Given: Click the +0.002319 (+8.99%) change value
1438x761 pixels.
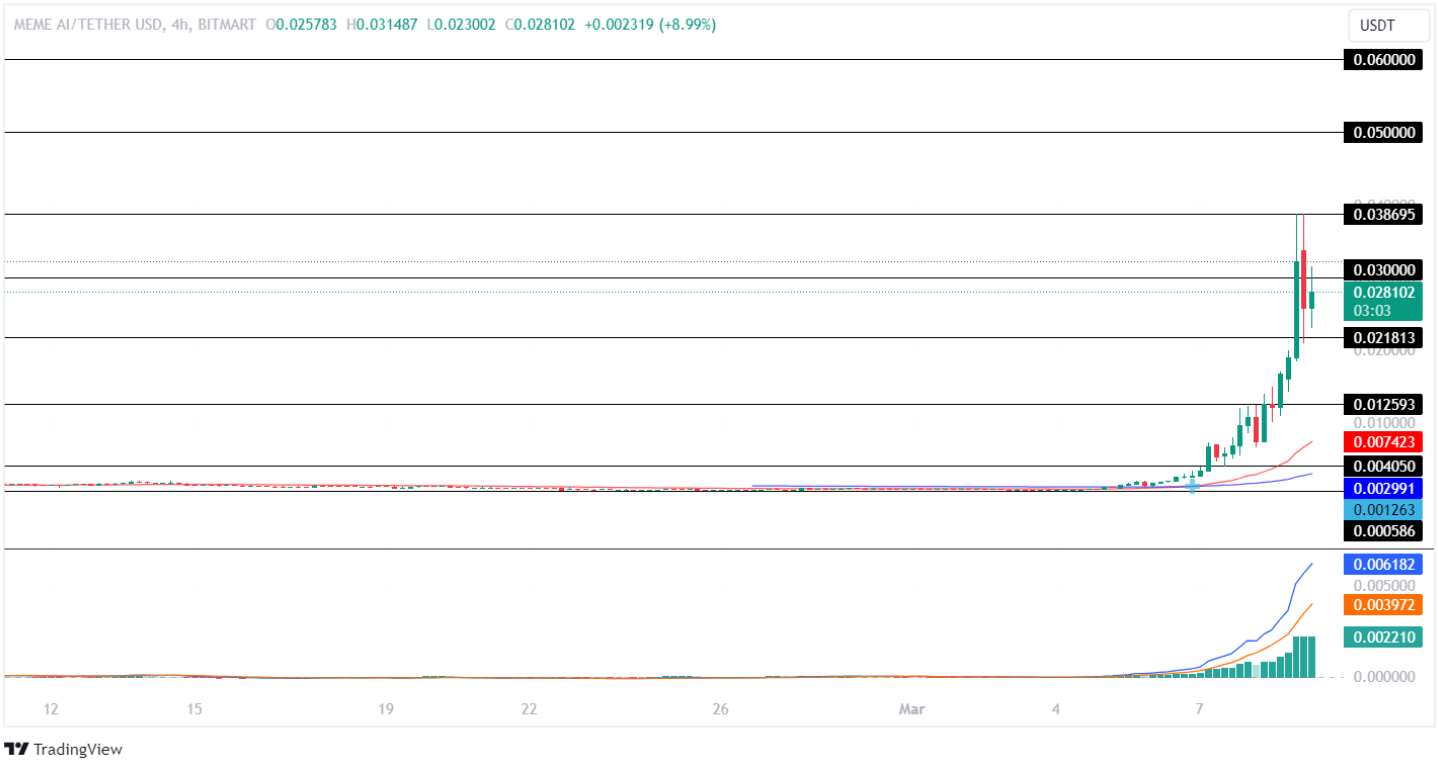Looking at the screenshot, I should click(x=649, y=25).
